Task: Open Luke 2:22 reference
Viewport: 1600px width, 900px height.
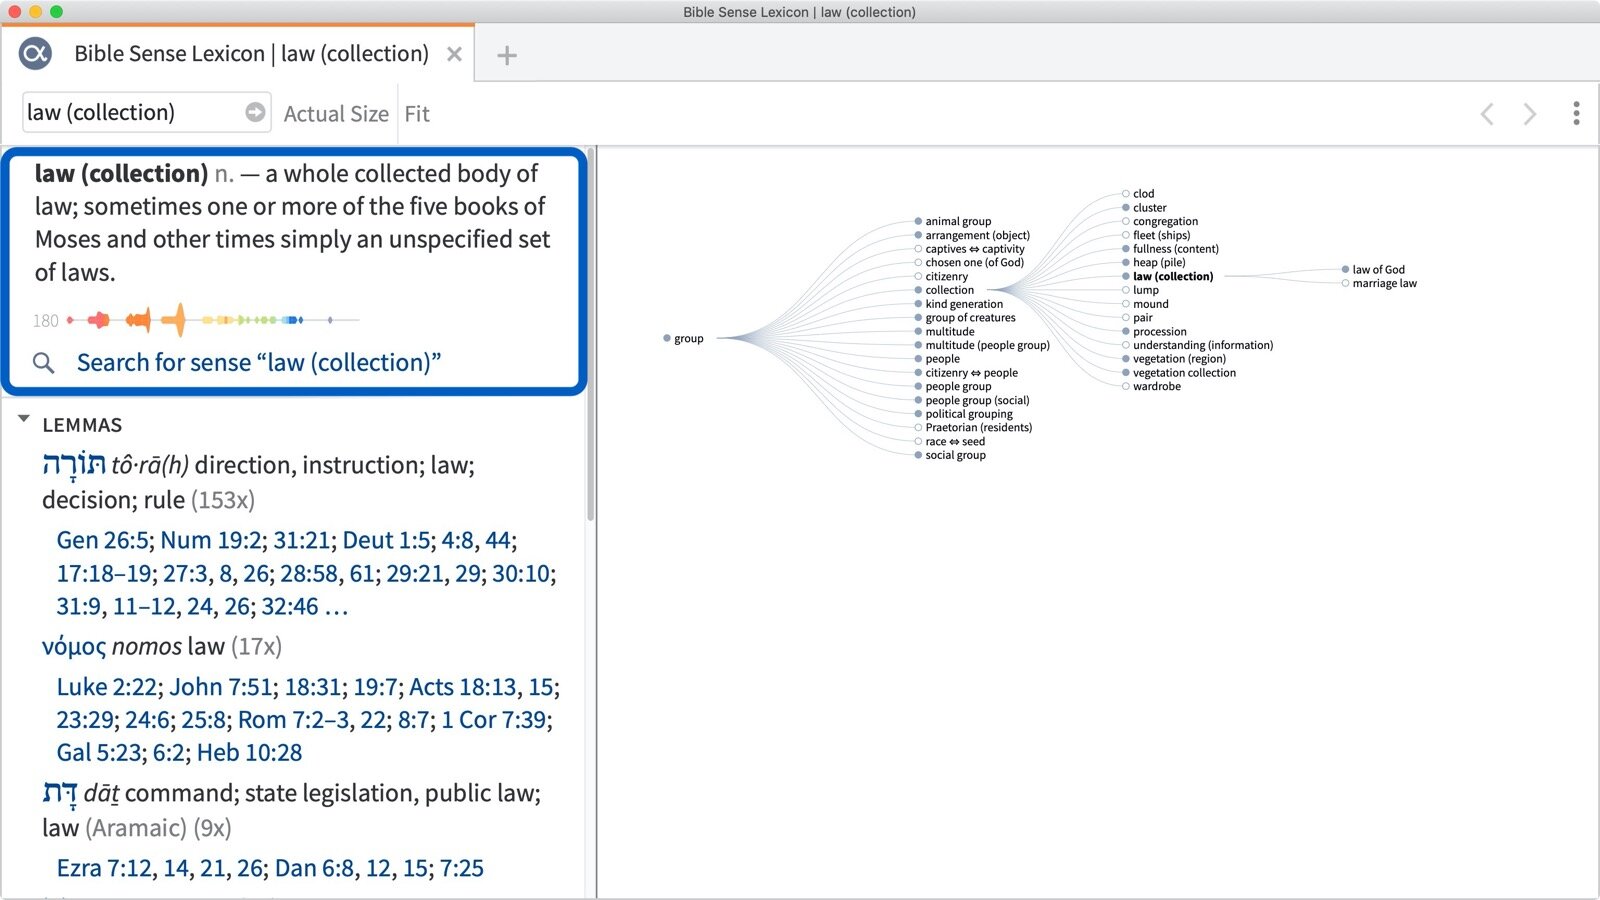Action: tap(107, 687)
